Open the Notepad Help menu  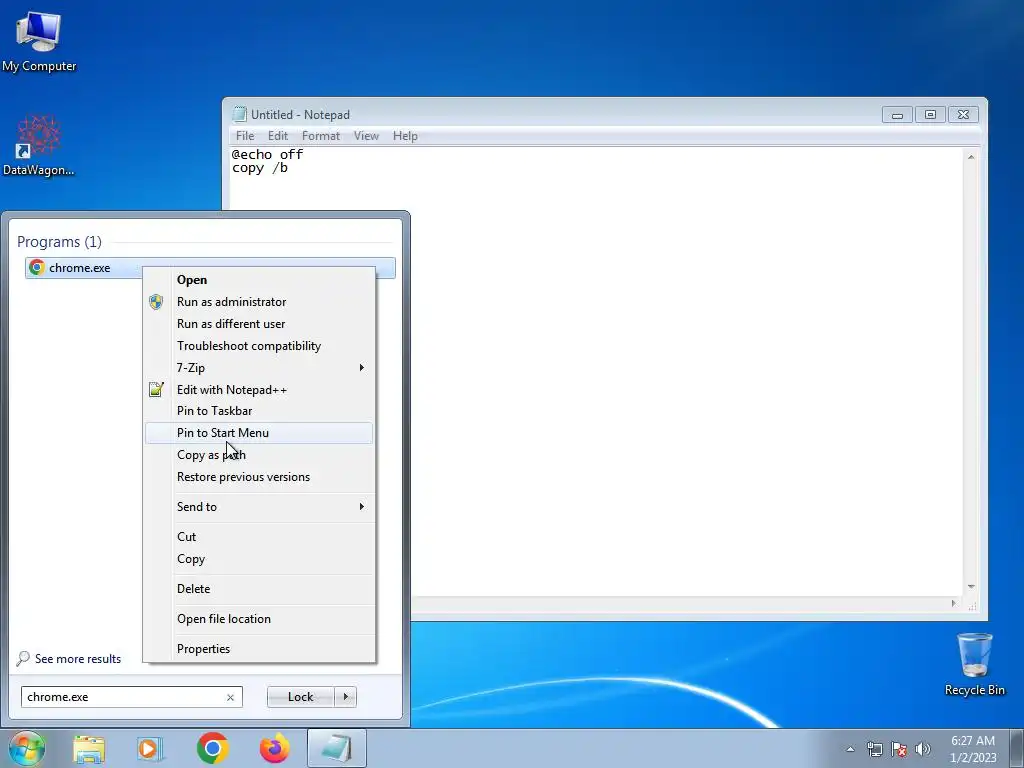[x=405, y=136]
